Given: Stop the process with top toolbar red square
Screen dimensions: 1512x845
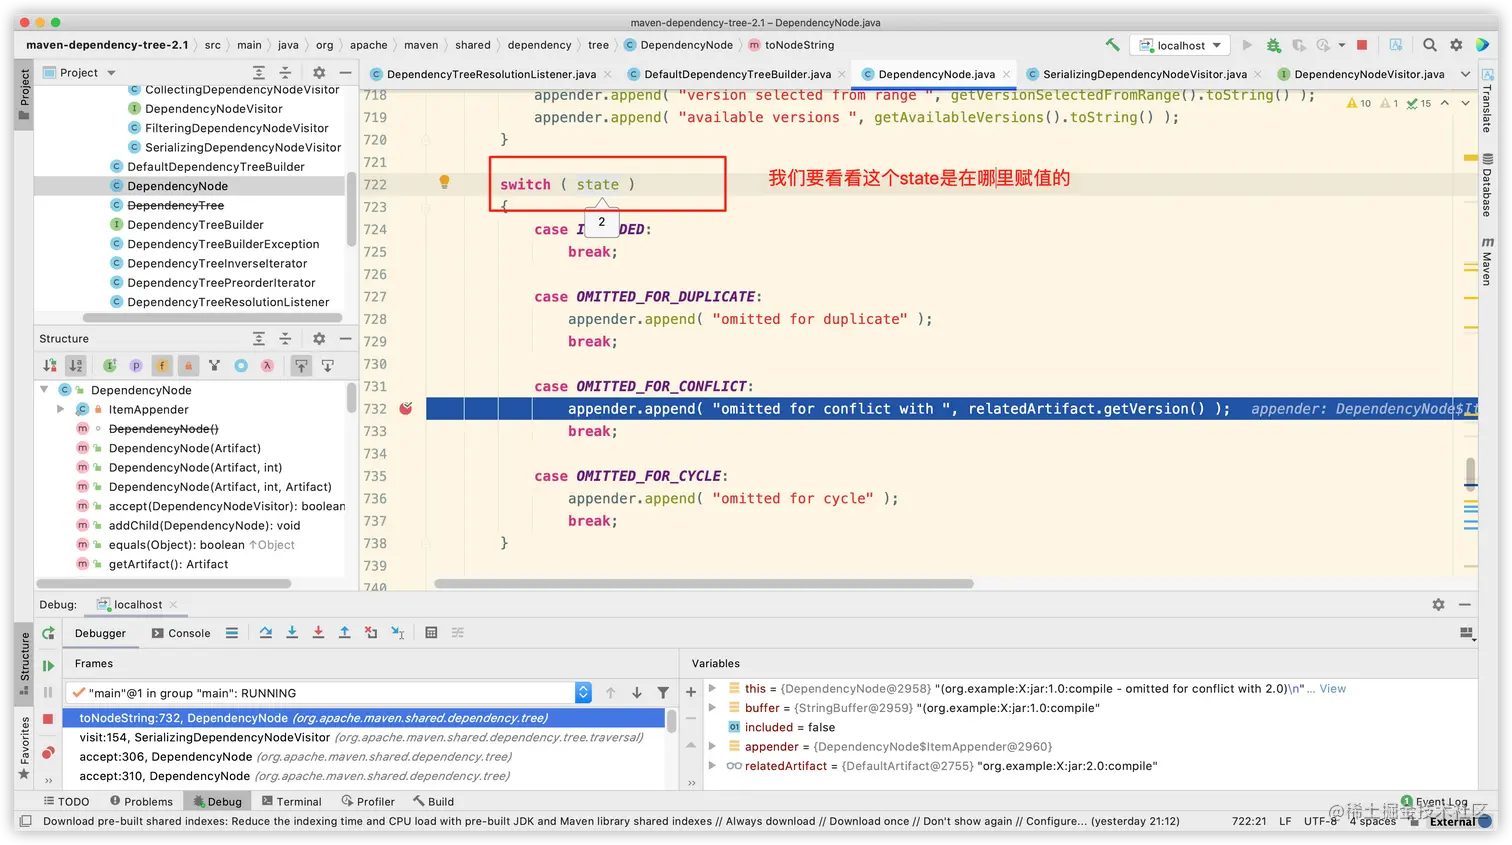Looking at the screenshot, I should click(1362, 45).
